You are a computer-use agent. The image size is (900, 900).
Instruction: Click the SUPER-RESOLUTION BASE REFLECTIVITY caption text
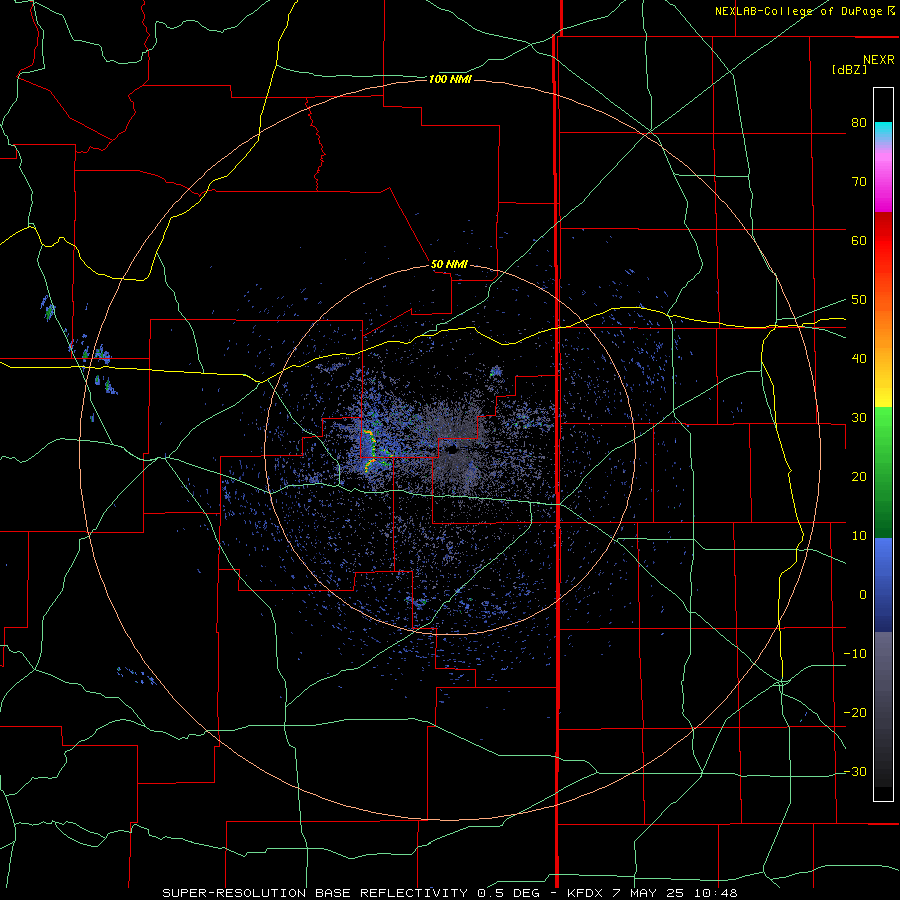315,893
